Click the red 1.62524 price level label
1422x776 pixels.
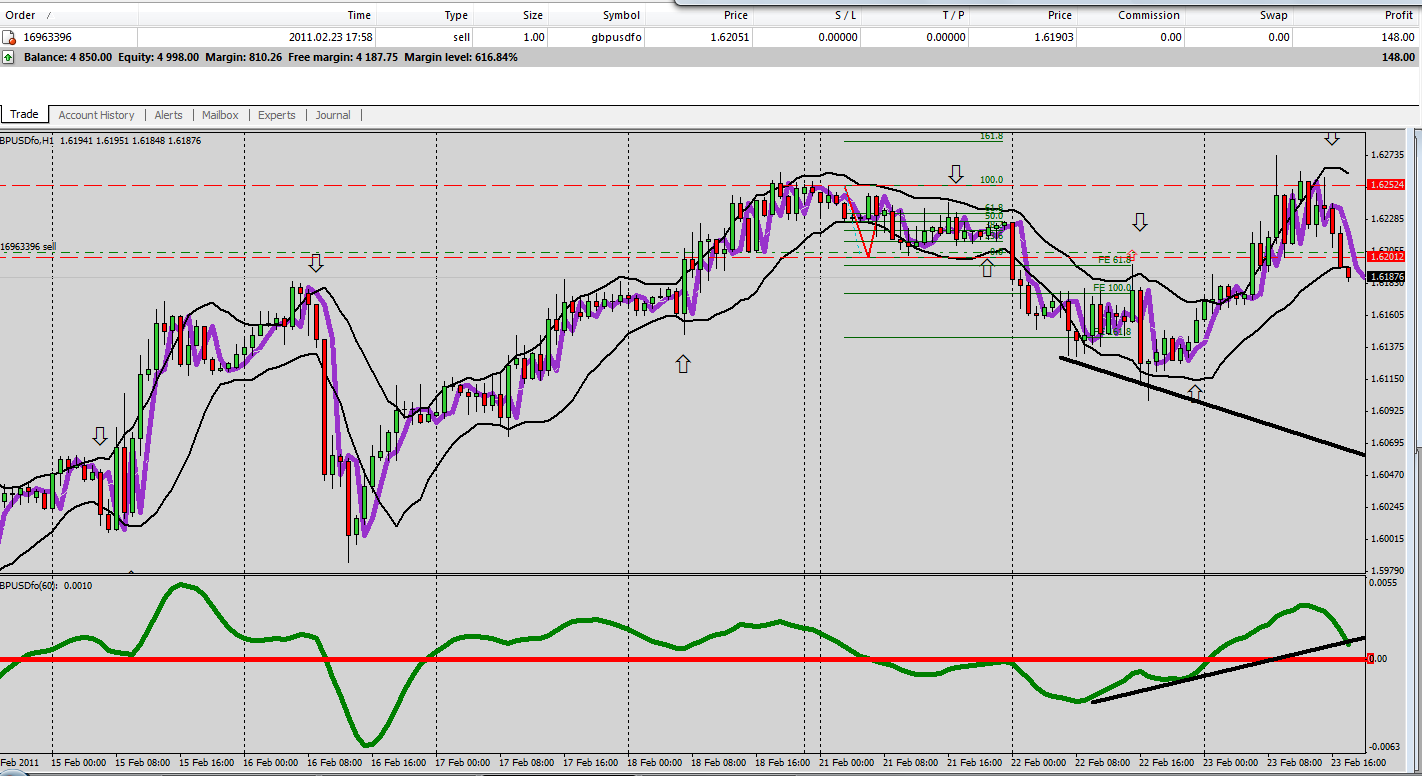1387,185
